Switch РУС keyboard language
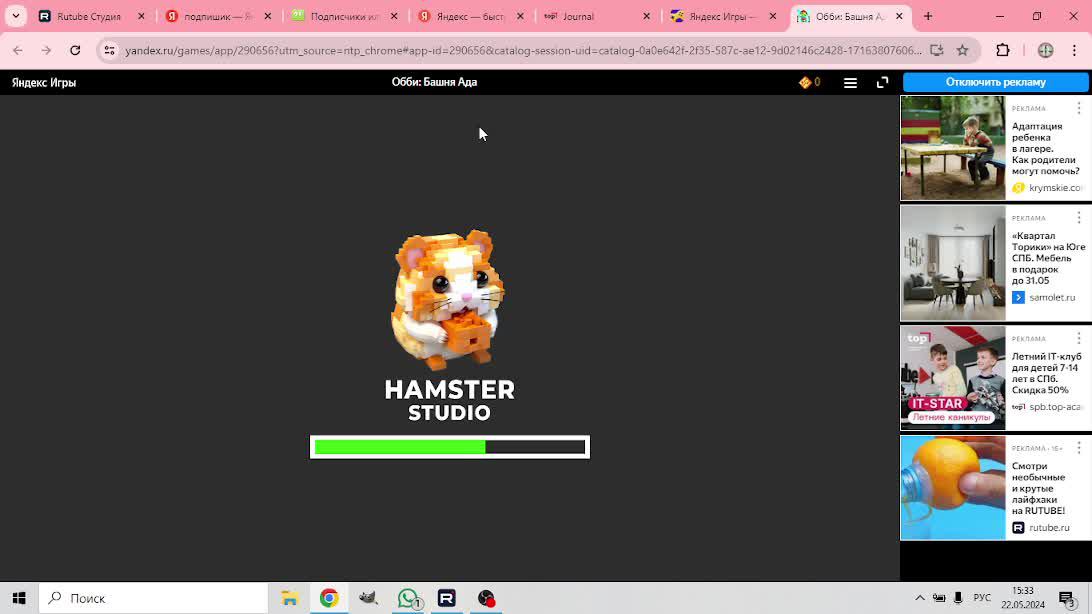Image resolution: width=1092 pixels, height=614 pixels. click(982, 598)
